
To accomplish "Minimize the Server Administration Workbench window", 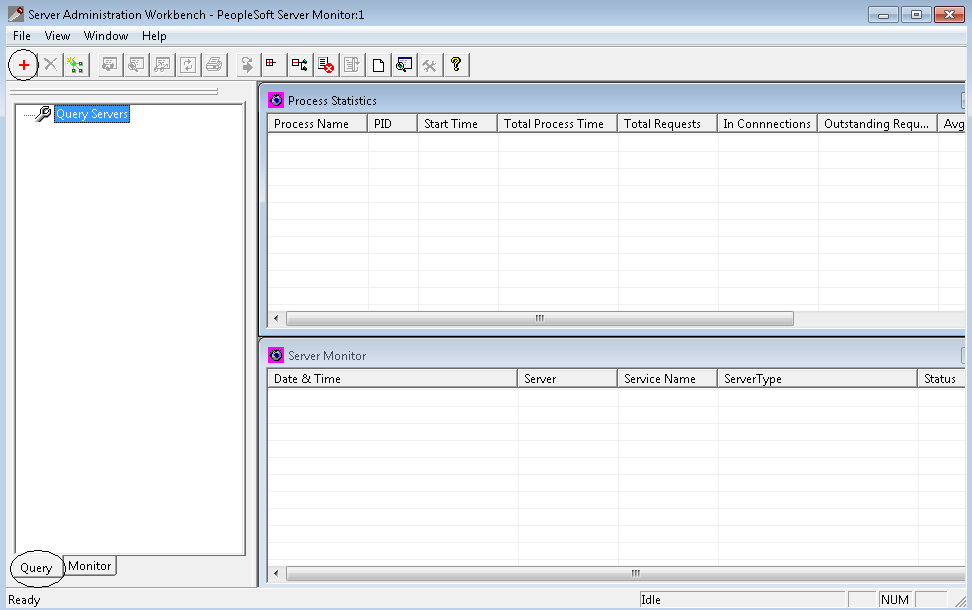I will 883,15.
